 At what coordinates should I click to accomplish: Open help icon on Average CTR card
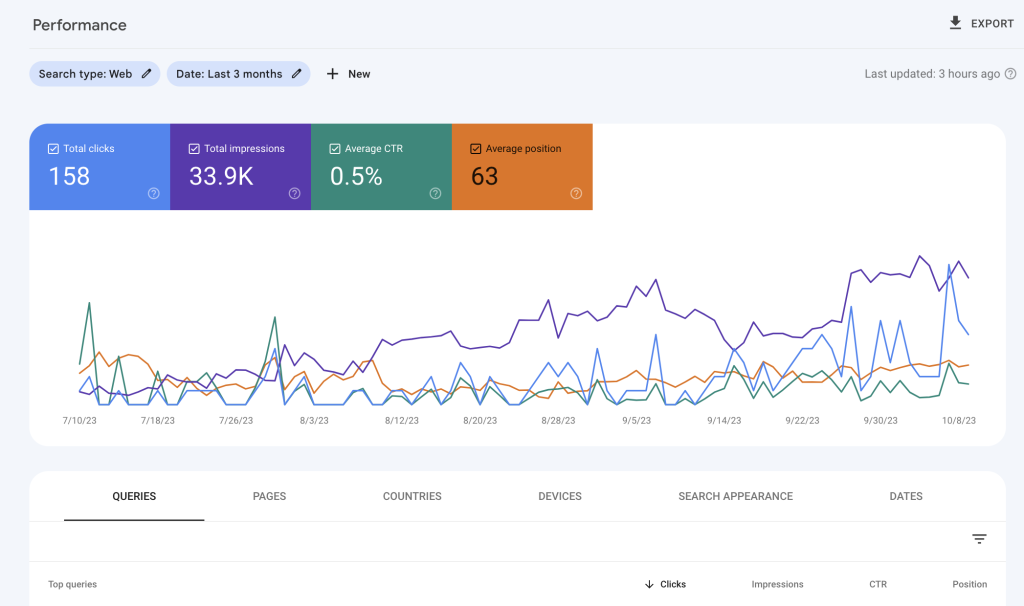click(x=436, y=193)
